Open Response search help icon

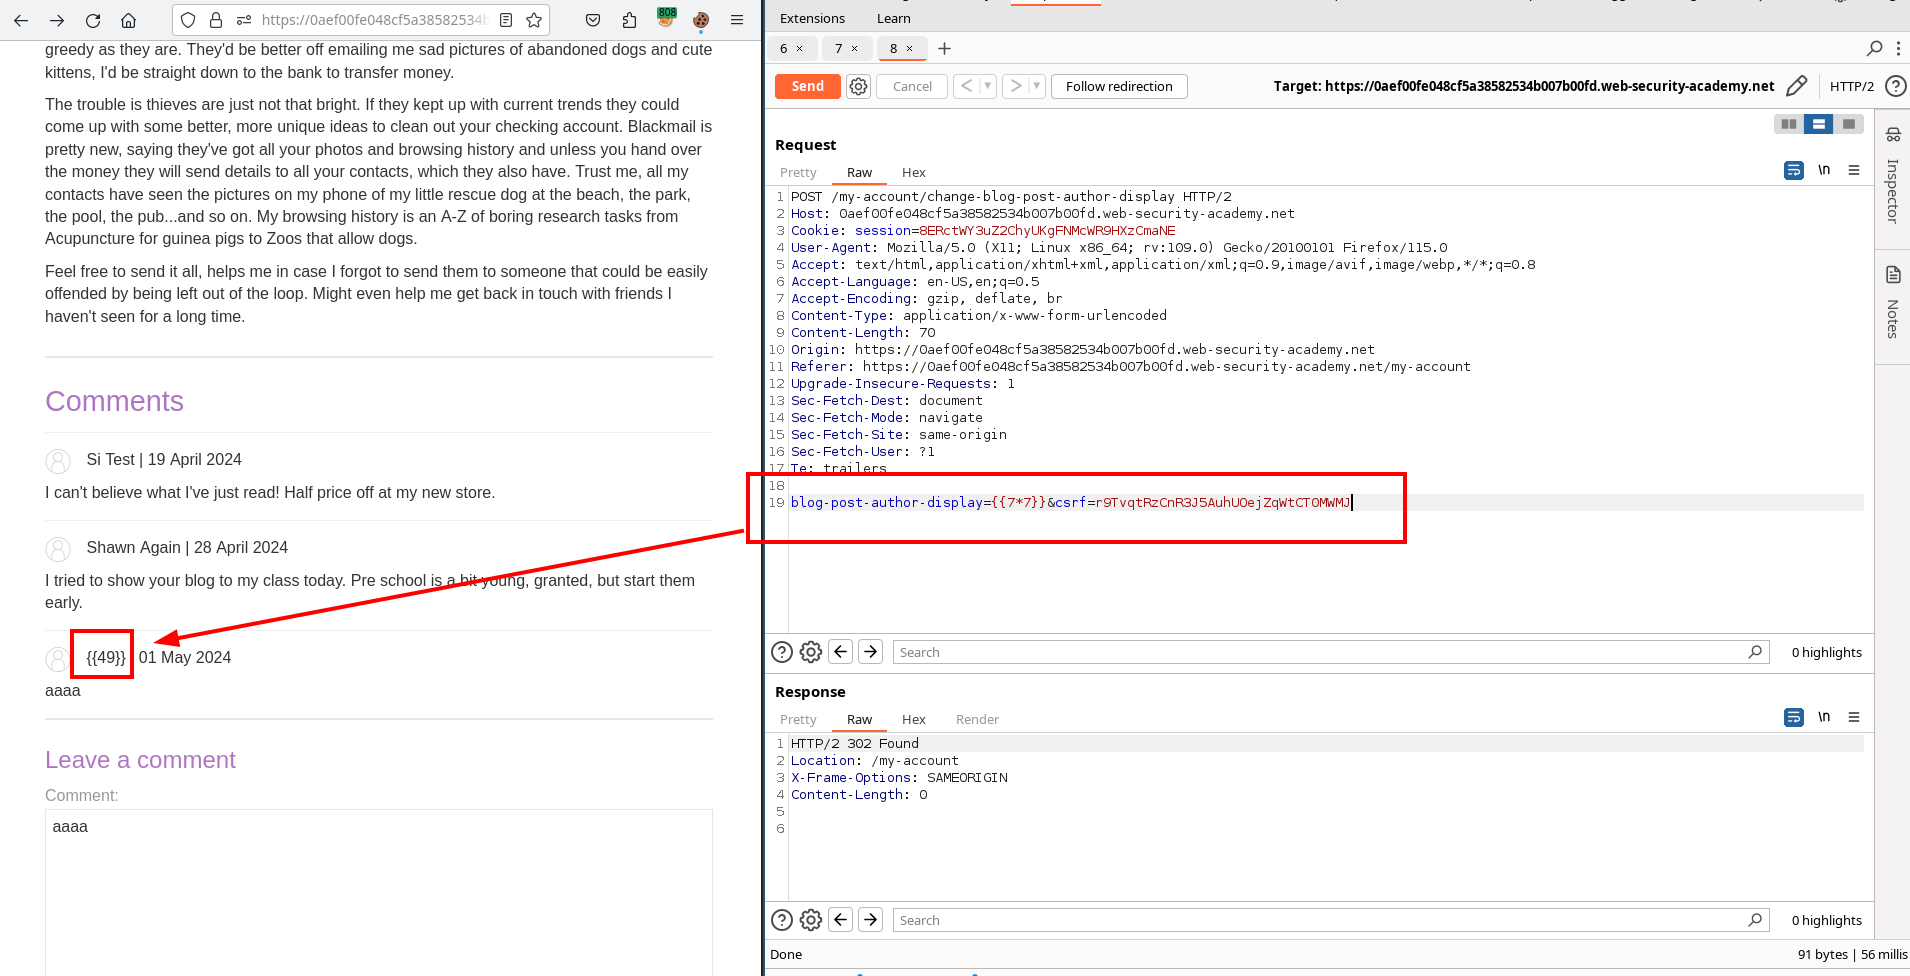point(782,920)
